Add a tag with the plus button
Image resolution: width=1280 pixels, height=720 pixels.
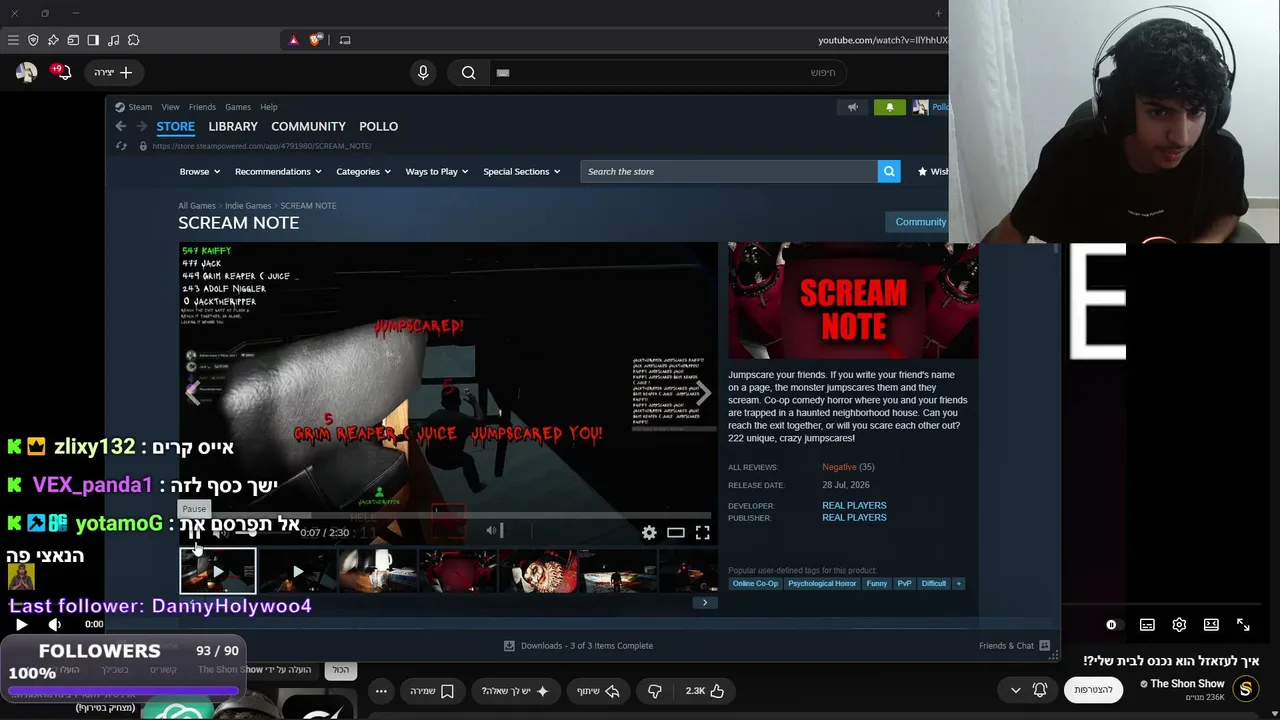[x=958, y=583]
